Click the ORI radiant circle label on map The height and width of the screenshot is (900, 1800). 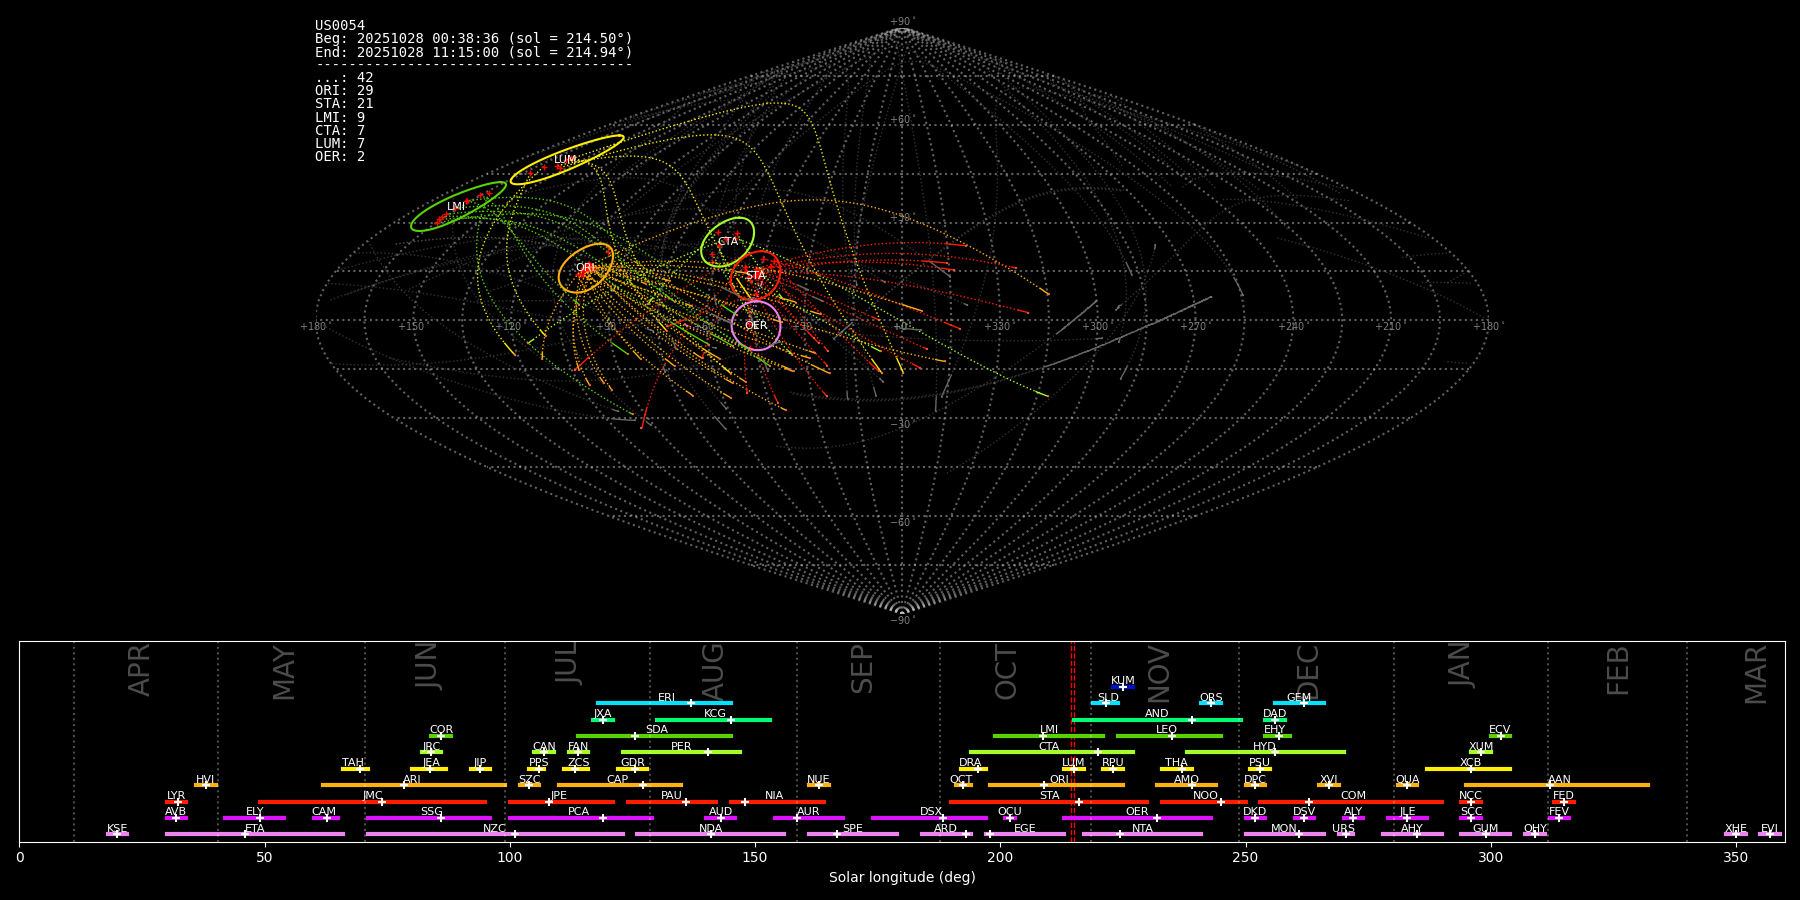585,268
